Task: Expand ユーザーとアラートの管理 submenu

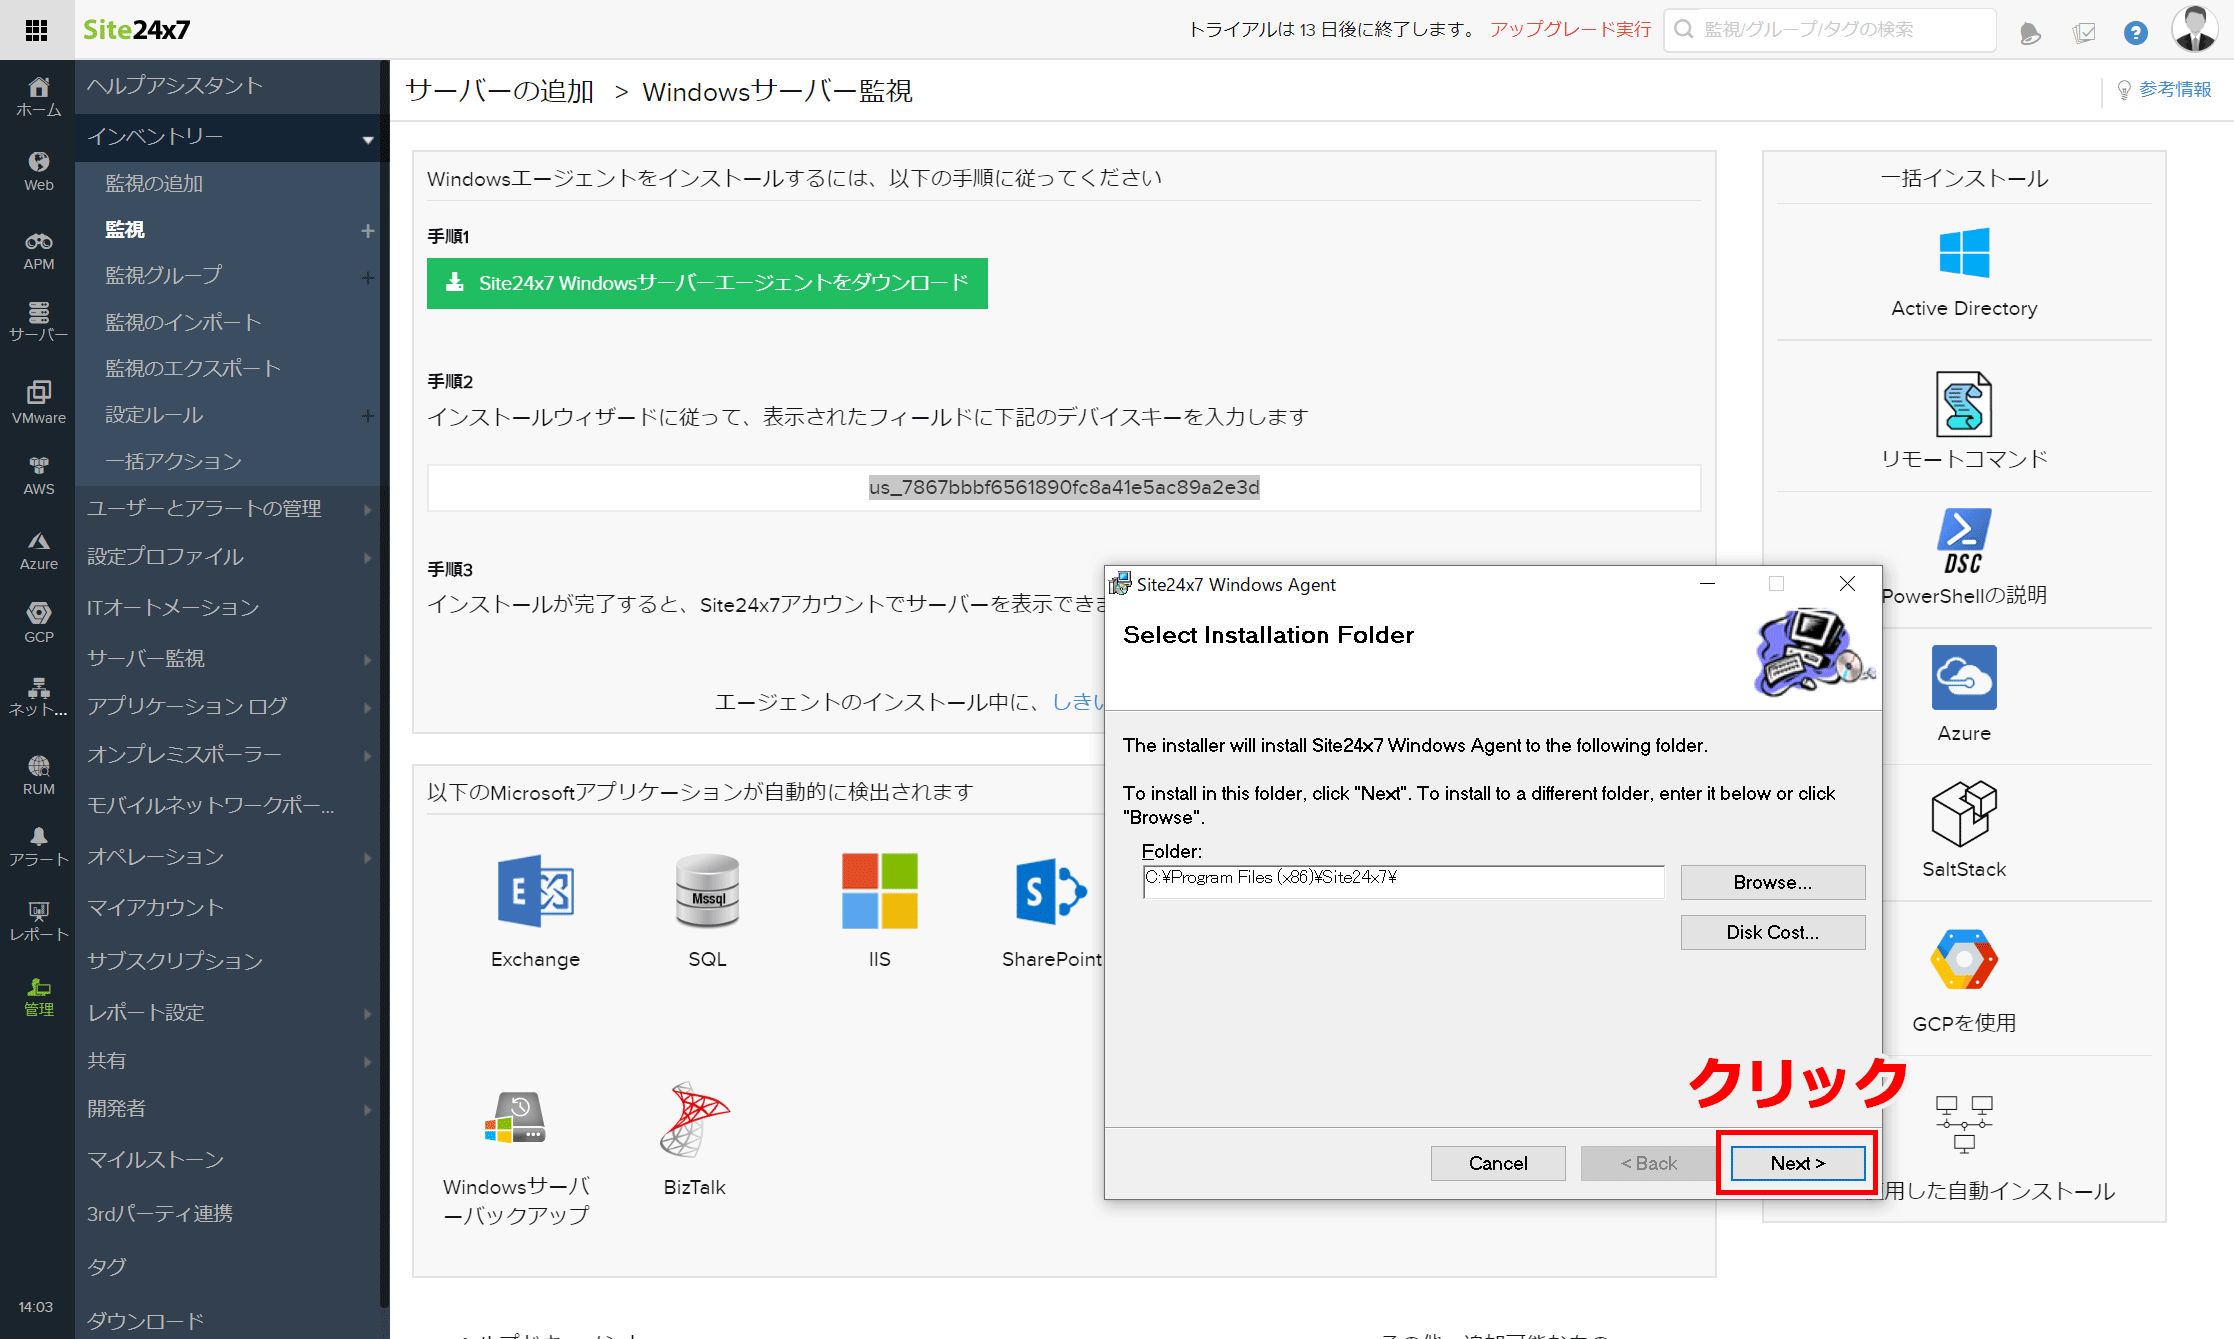Action: (367, 510)
